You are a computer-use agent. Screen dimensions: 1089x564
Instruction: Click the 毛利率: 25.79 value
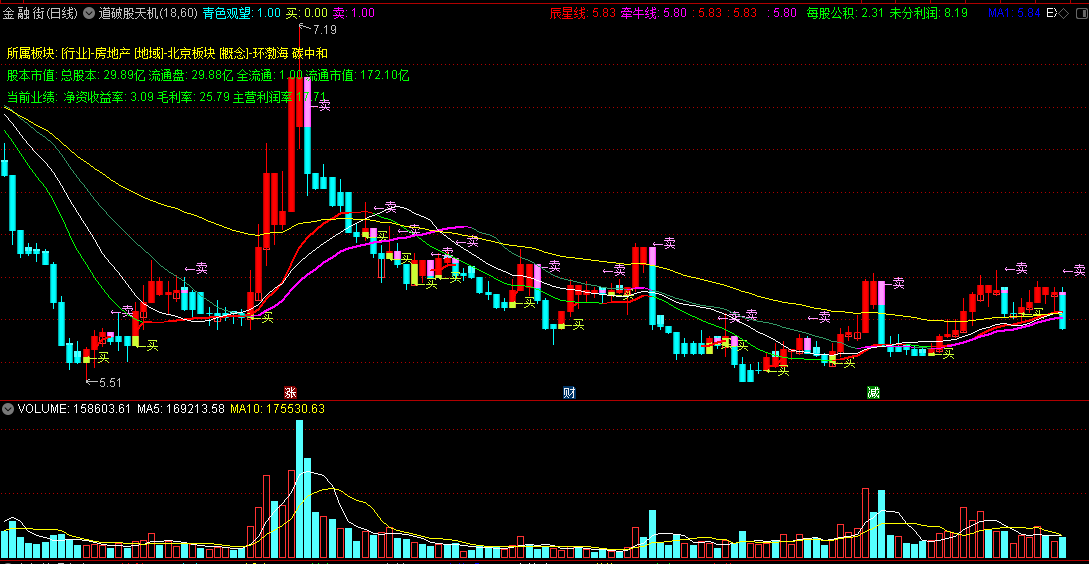point(193,97)
